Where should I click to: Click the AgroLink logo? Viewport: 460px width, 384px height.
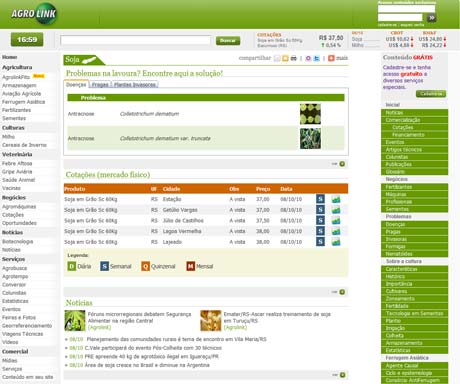34,14
